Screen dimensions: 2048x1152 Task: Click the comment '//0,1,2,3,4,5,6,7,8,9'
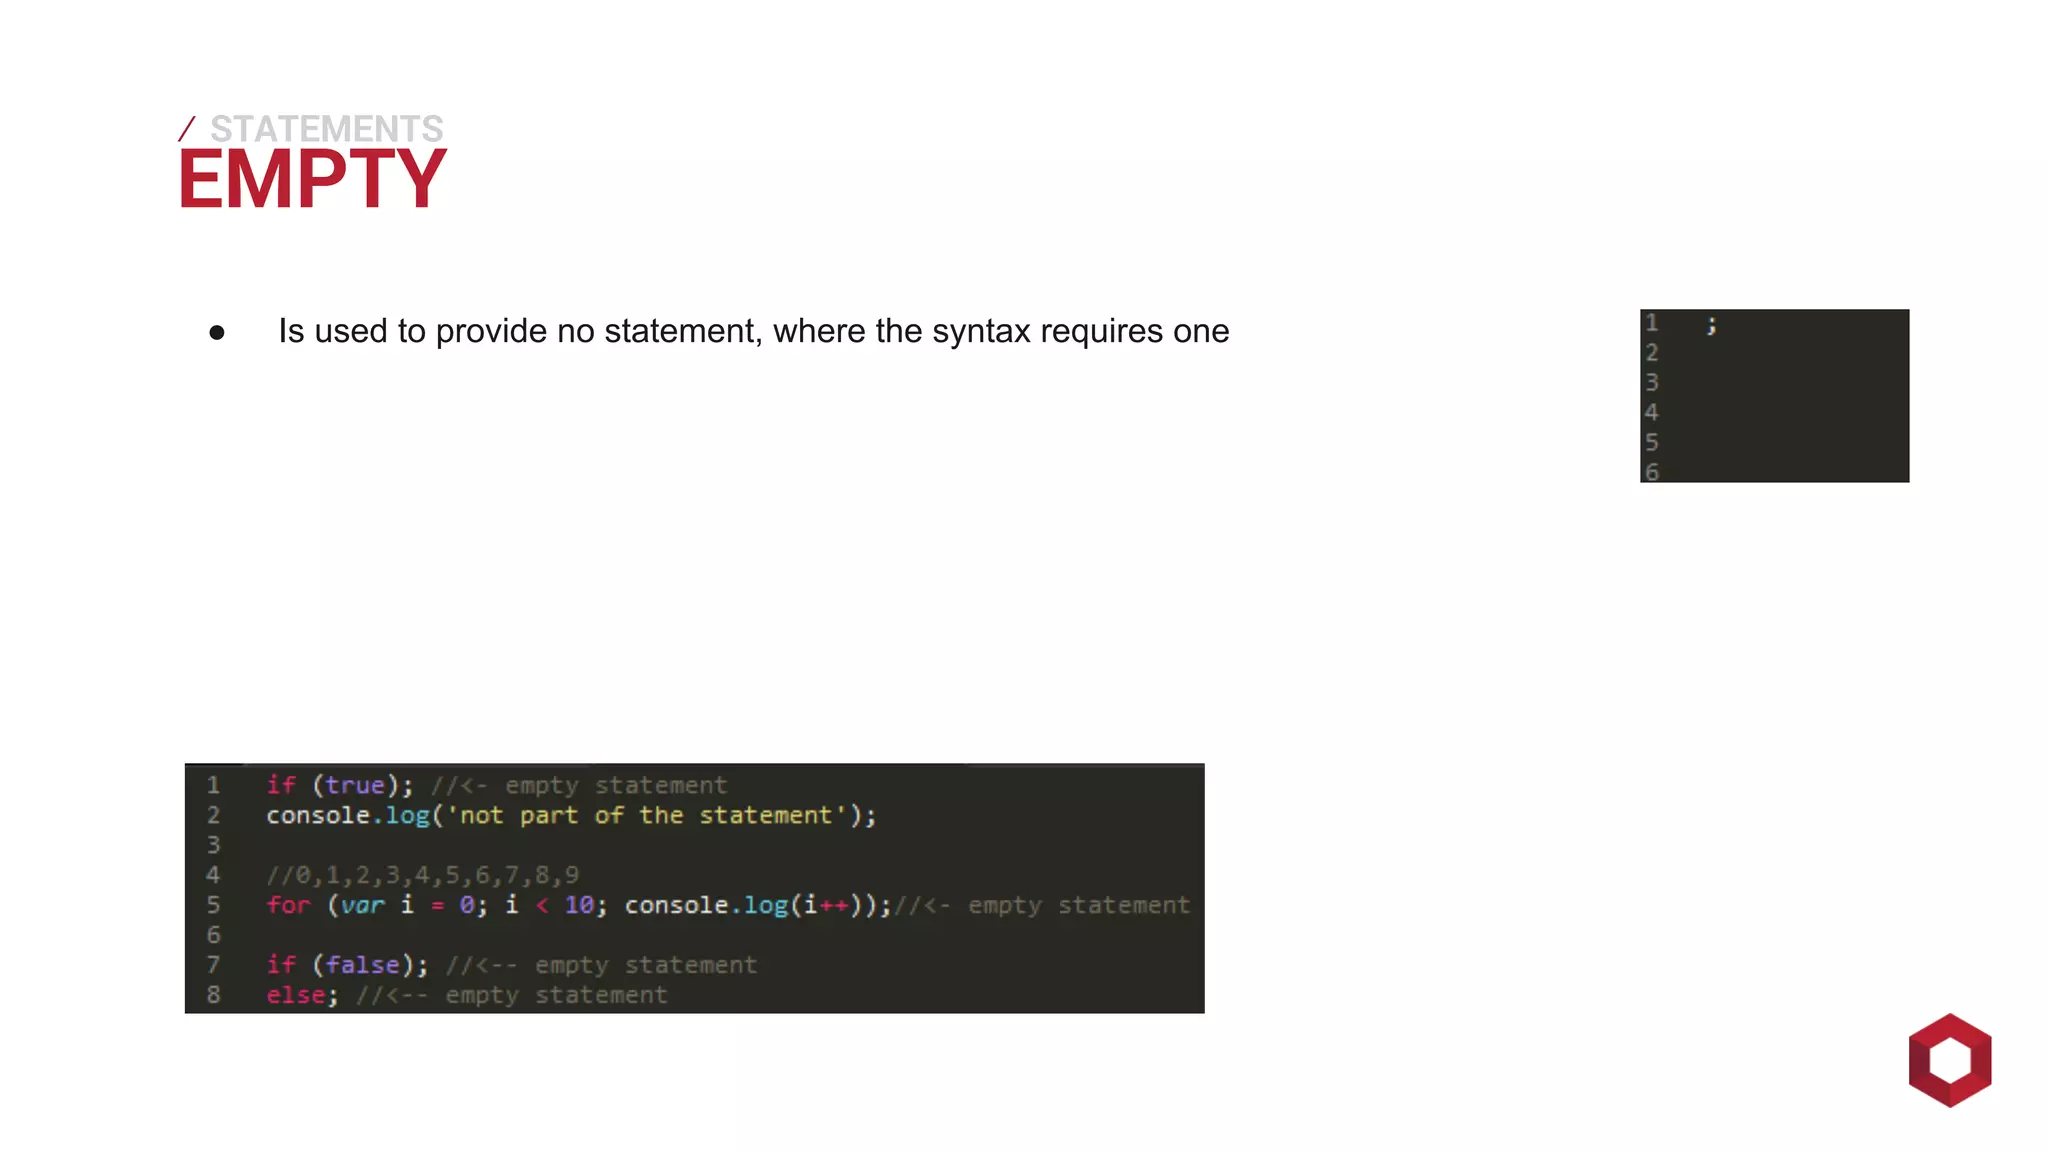(x=422, y=875)
